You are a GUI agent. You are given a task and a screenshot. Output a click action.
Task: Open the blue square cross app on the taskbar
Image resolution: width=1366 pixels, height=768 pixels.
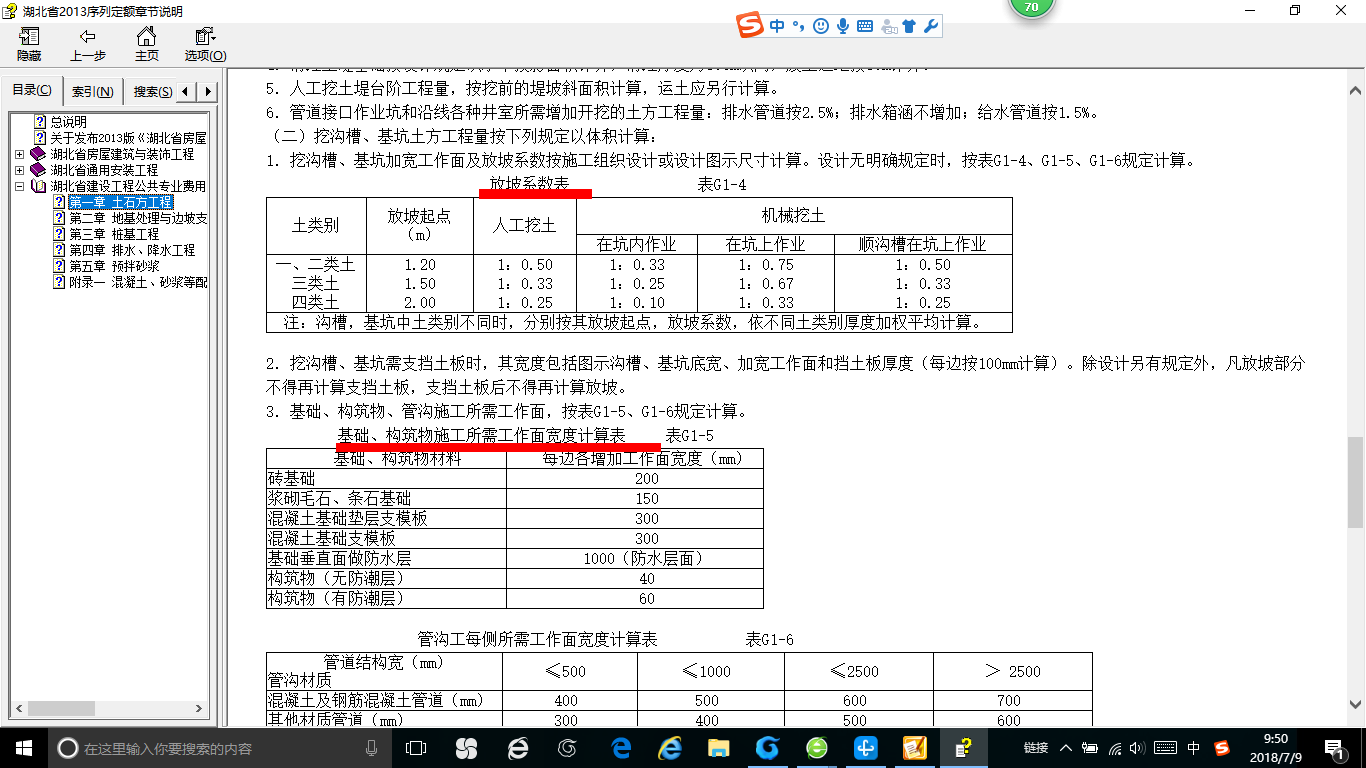tap(865, 747)
